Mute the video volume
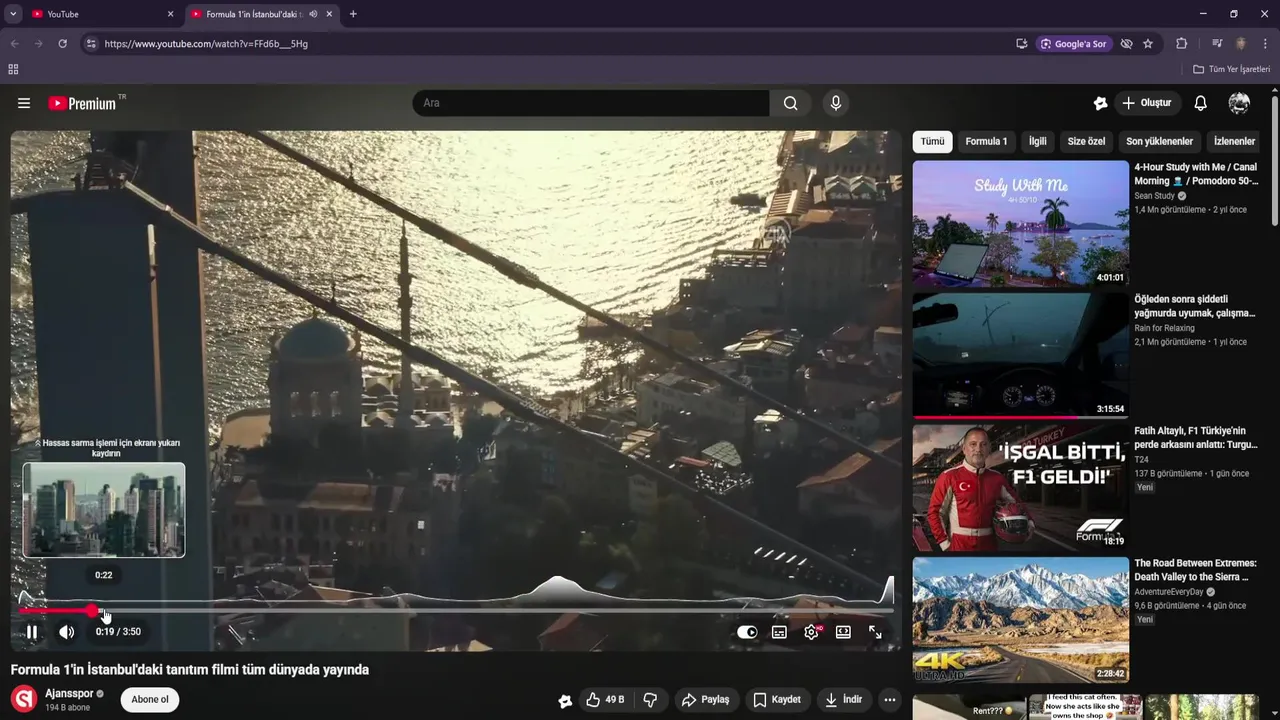The height and width of the screenshot is (720, 1280). (67, 632)
